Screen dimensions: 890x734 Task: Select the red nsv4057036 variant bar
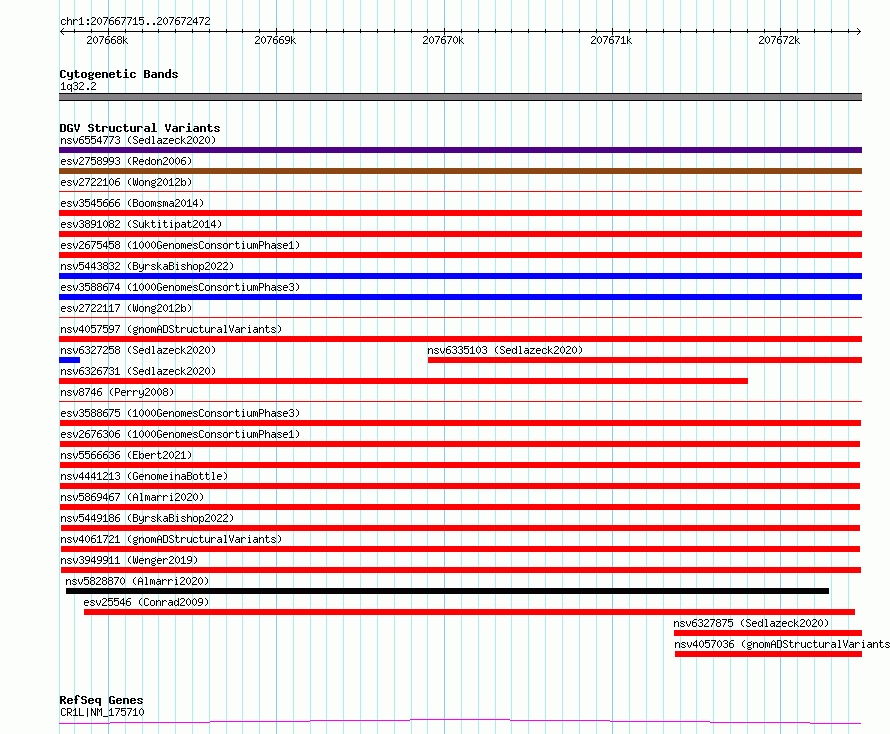click(x=769, y=654)
